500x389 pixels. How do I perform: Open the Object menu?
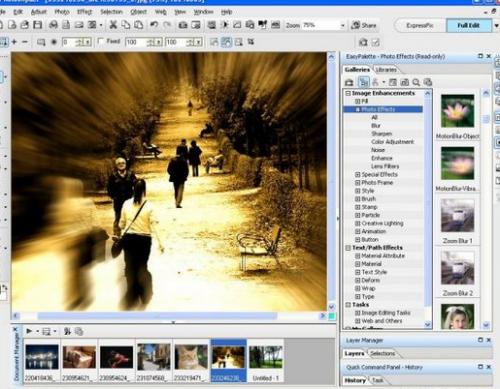tap(138, 12)
